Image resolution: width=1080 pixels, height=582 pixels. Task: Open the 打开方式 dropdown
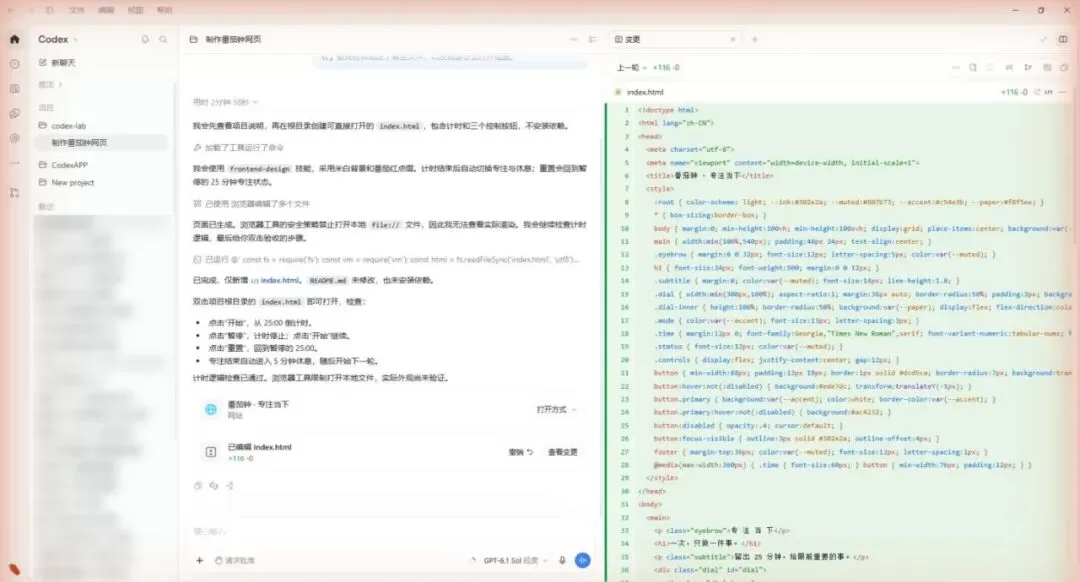(x=557, y=410)
